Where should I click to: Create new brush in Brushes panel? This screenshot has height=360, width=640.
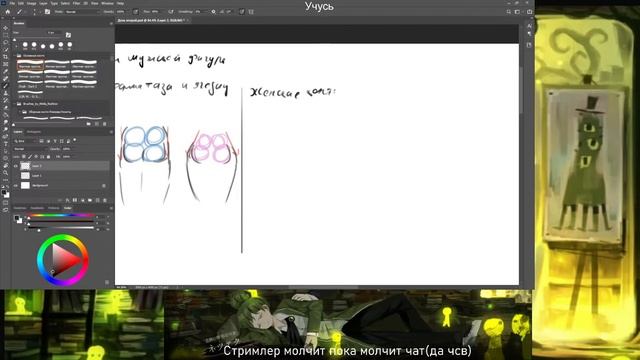point(97,124)
